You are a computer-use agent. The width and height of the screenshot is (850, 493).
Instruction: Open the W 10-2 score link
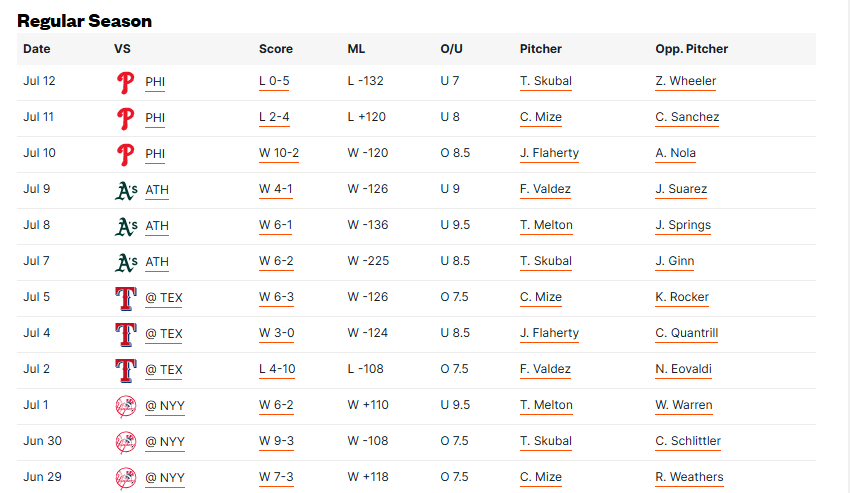click(279, 153)
